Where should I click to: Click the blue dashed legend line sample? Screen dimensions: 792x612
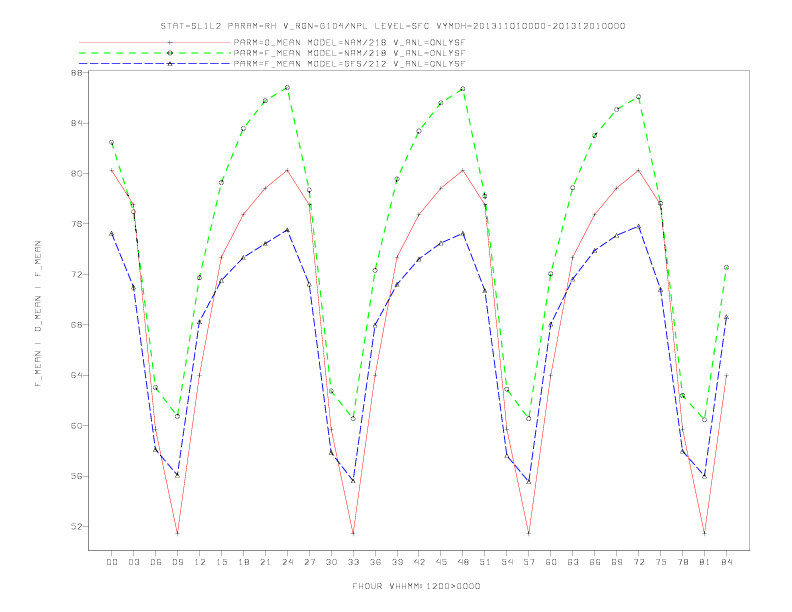coord(155,64)
